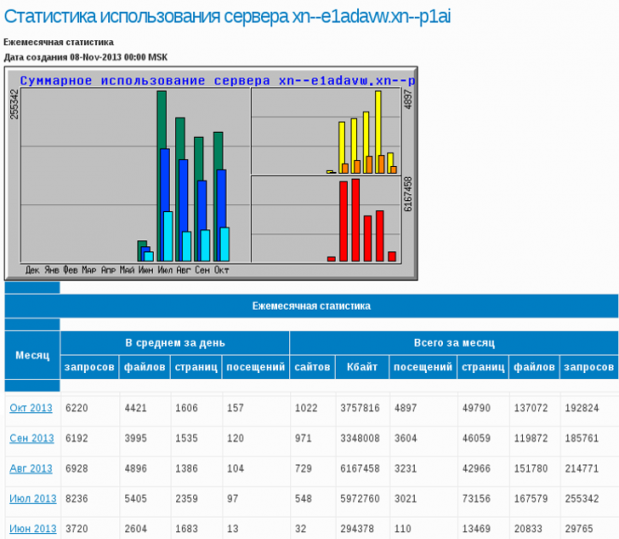Click the 'Кбайт' column header
The height and width of the screenshot is (539, 619).
click(361, 368)
